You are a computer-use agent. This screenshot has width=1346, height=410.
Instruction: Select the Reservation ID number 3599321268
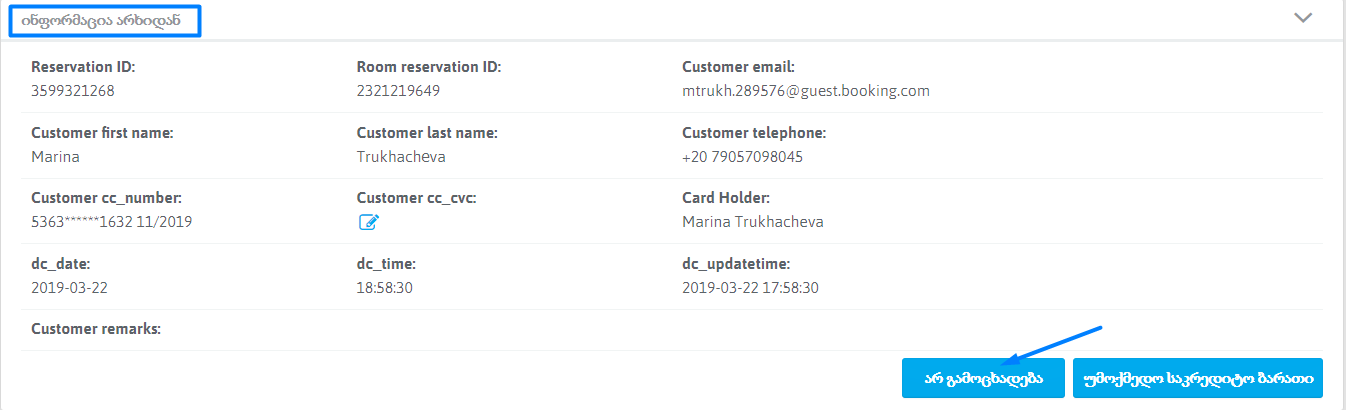pos(73,91)
